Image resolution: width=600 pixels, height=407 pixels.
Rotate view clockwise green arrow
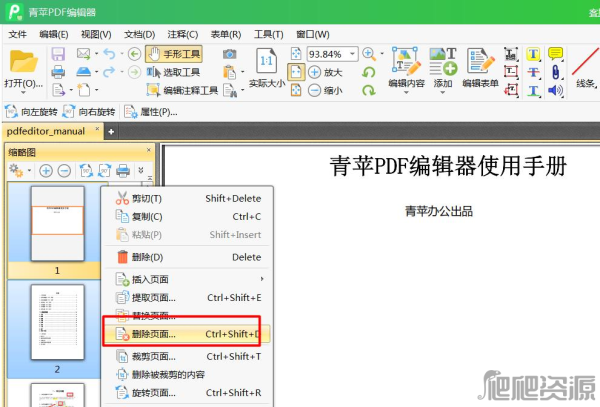pos(368,90)
